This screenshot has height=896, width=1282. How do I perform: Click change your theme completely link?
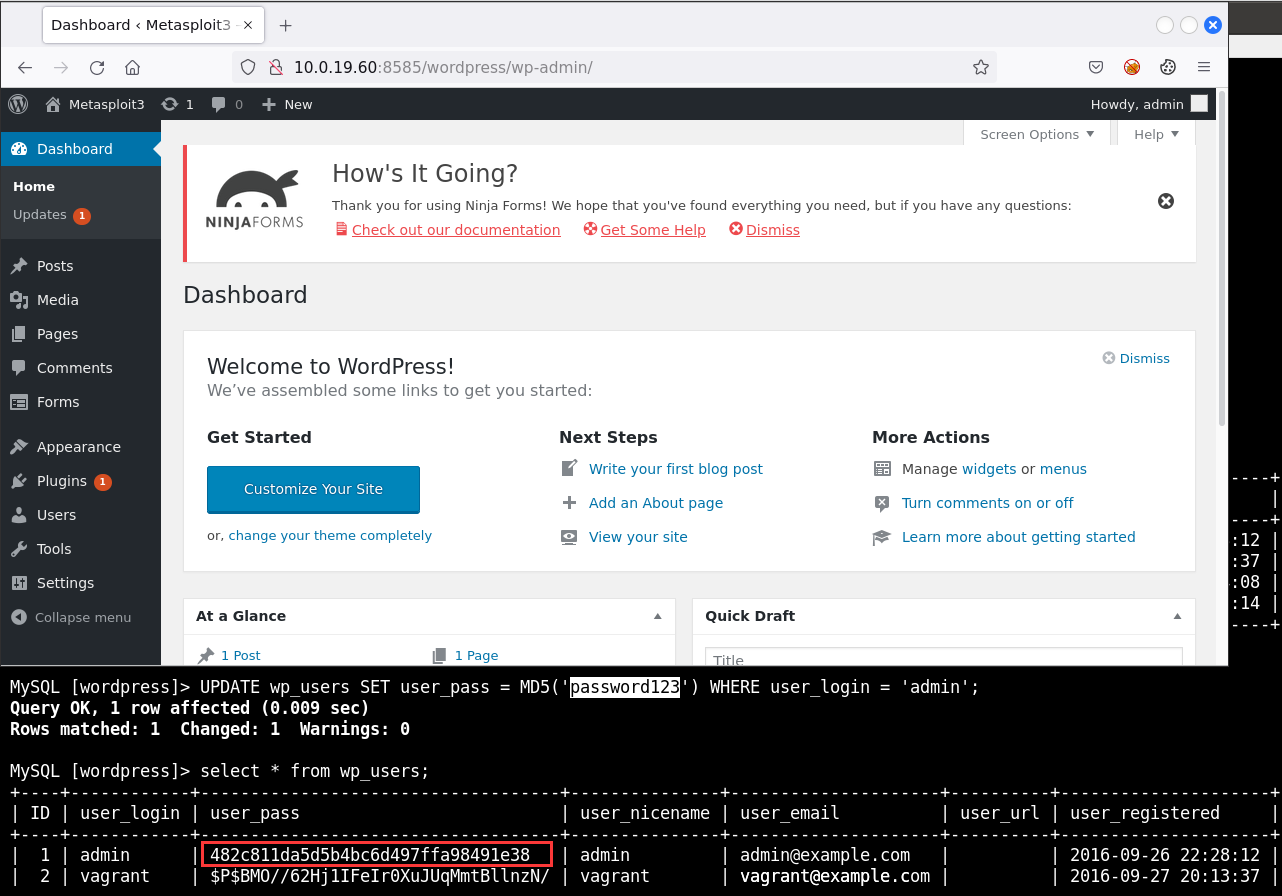[330, 536]
